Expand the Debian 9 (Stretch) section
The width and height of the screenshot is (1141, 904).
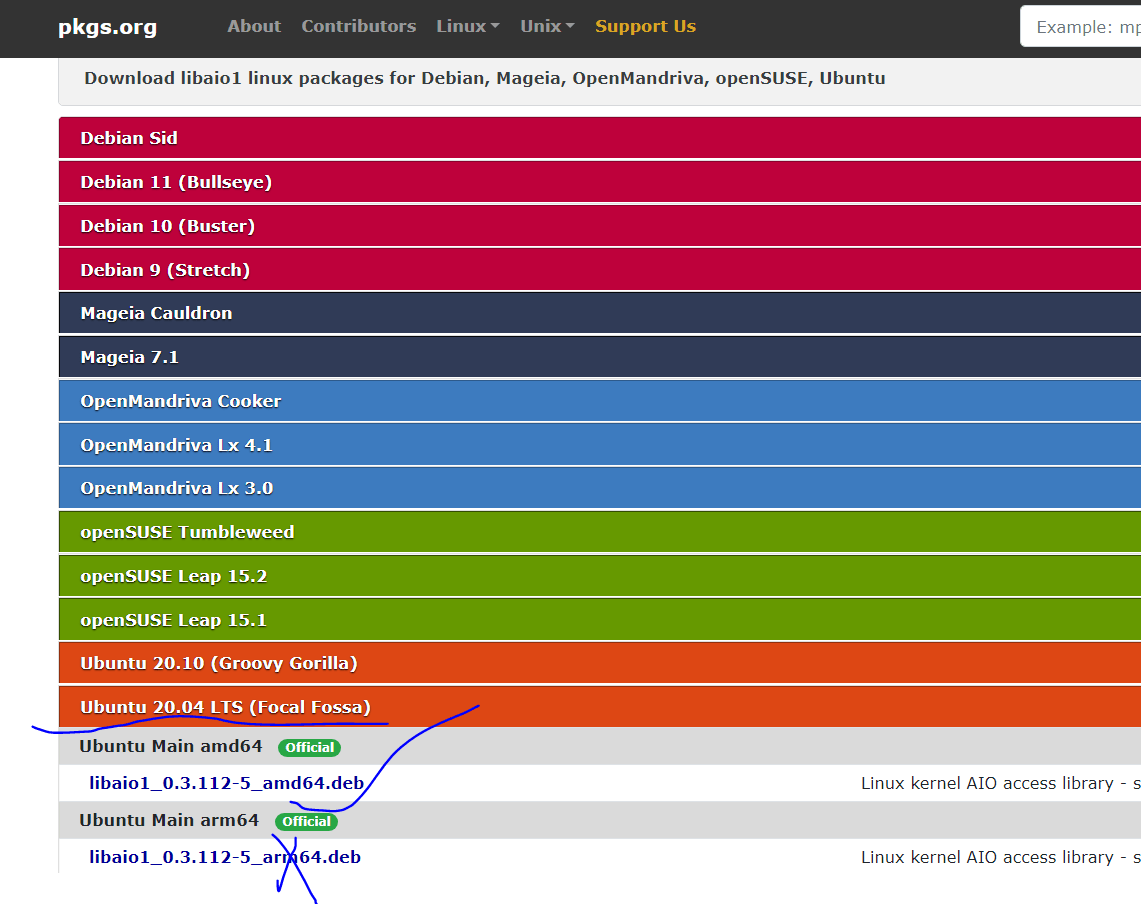click(x=600, y=269)
